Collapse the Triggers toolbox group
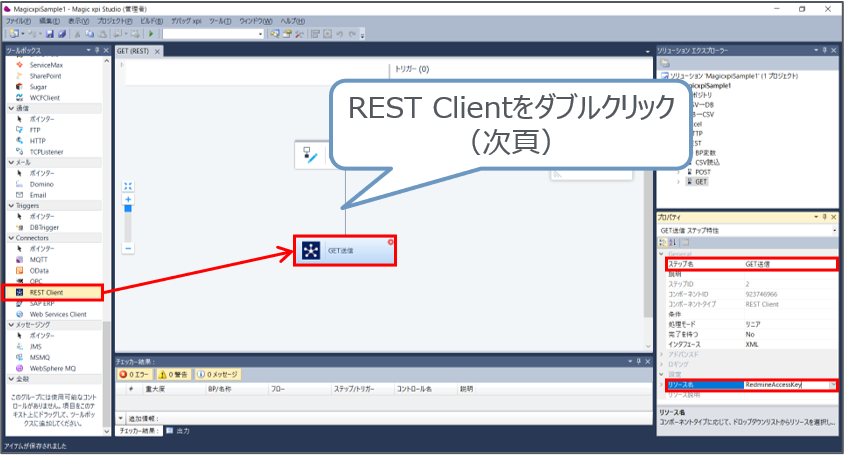Image resolution: width=844 pixels, height=455 pixels. [x=11, y=205]
